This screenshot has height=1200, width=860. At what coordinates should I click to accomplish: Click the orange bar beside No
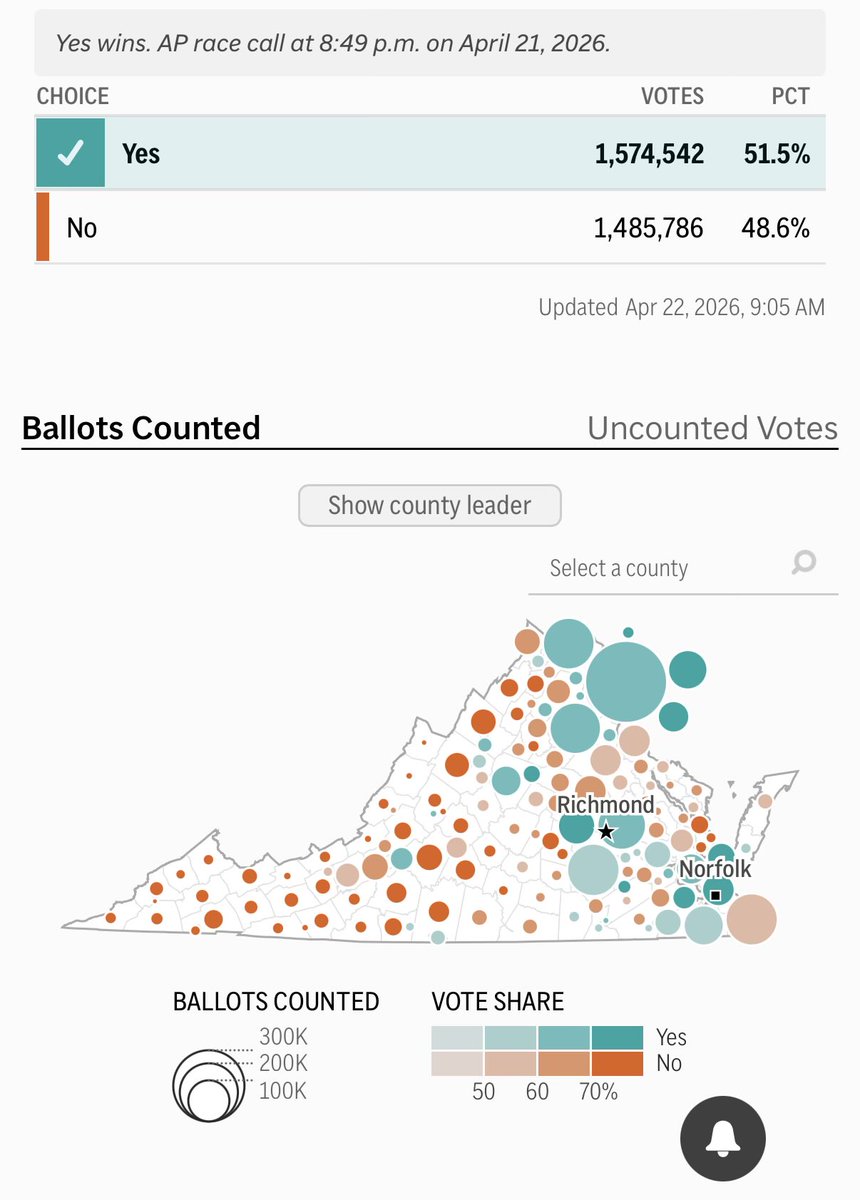point(43,227)
